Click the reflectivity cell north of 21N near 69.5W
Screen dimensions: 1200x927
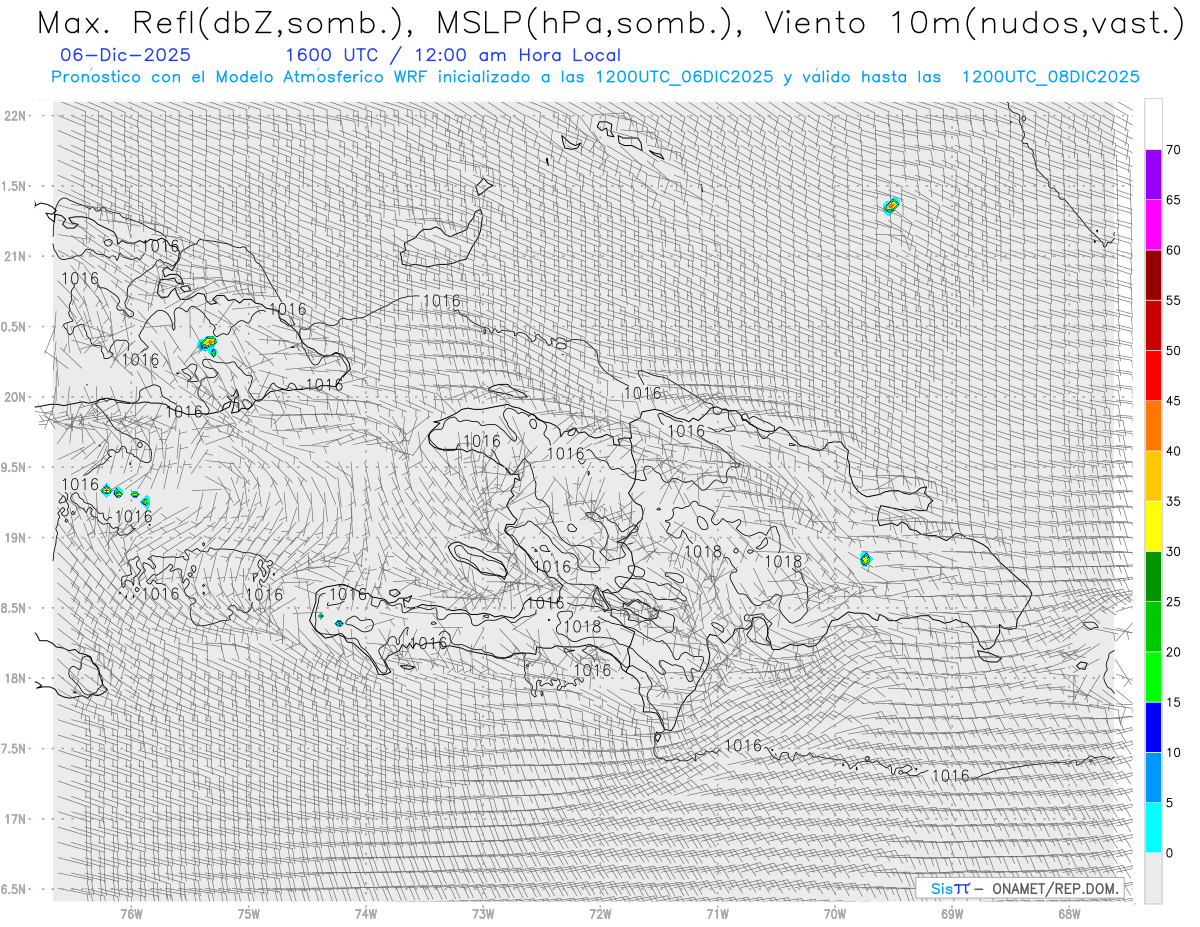coord(891,206)
